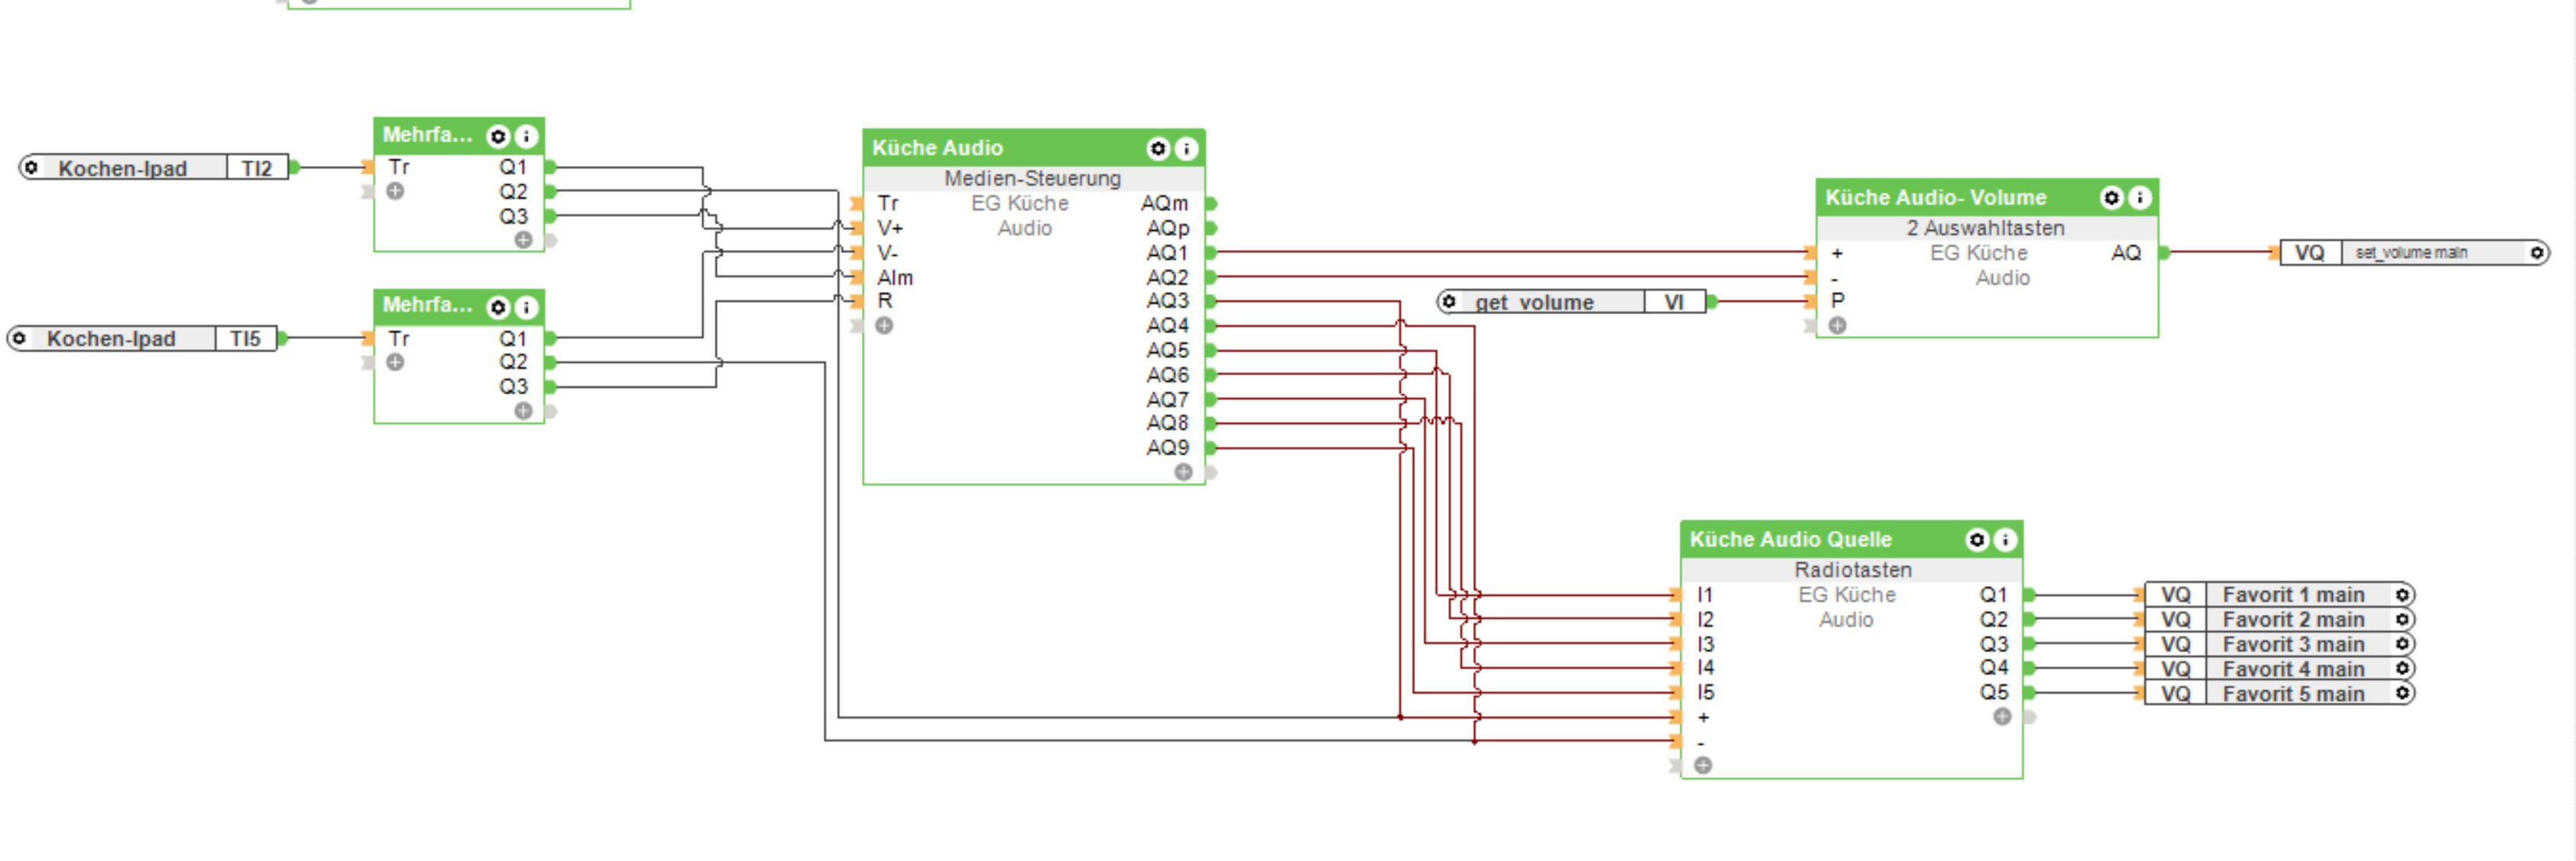Image resolution: width=2576 pixels, height=861 pixels.
Task: Click Q1 output connector of upper Mehrfa... block
Action: [x=550, y=167]
